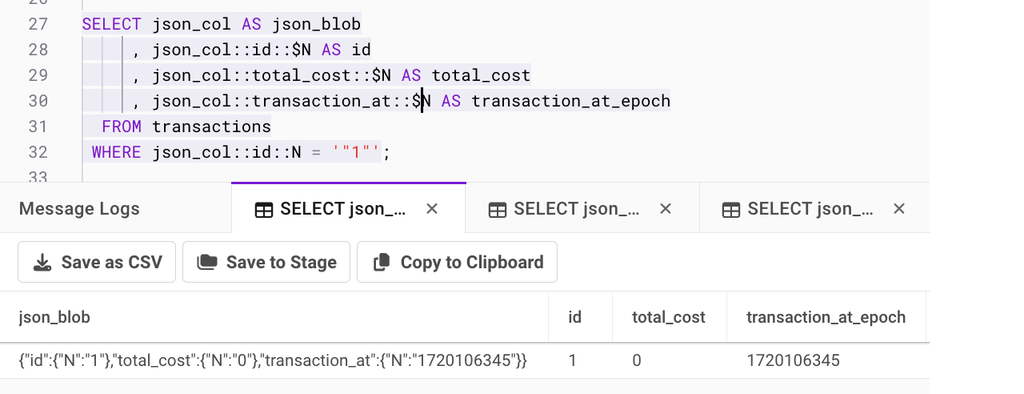Click the total_cost column header
This screenshot has width=1024, height=394.
click(669, 318)
